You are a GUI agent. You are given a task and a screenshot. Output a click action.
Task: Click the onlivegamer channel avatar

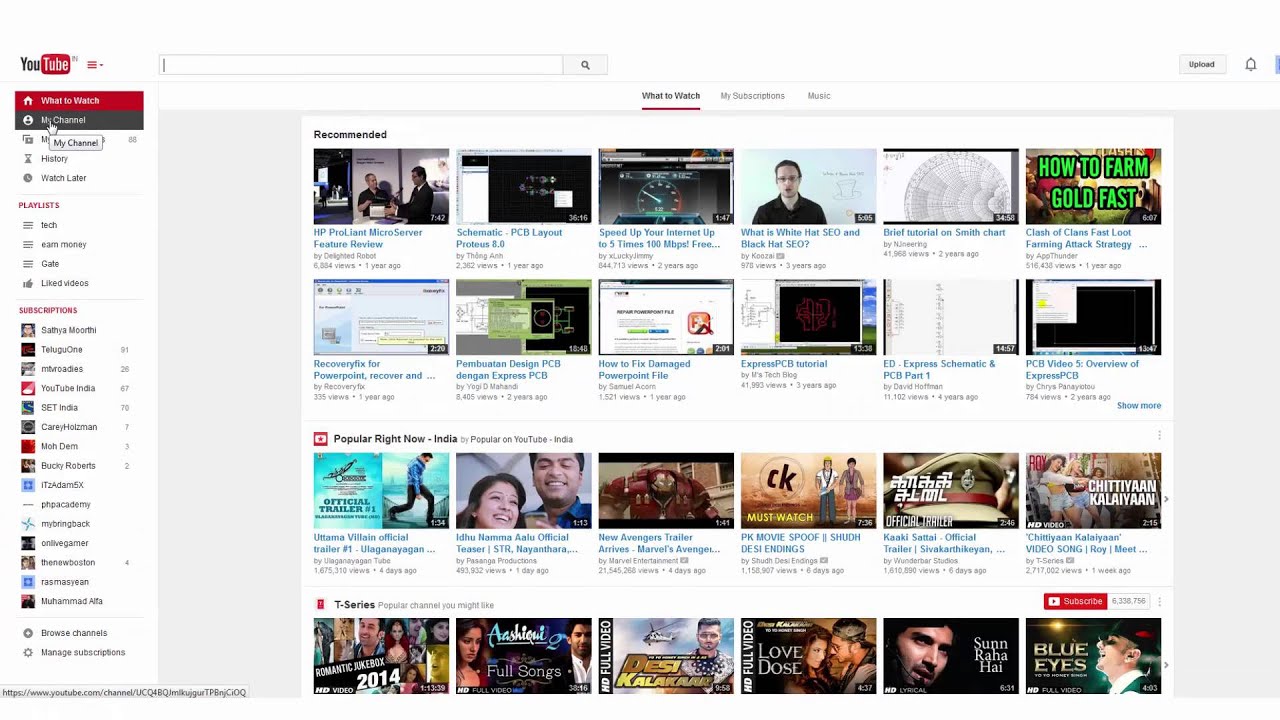pyautogui.click(x=28, y=543)
